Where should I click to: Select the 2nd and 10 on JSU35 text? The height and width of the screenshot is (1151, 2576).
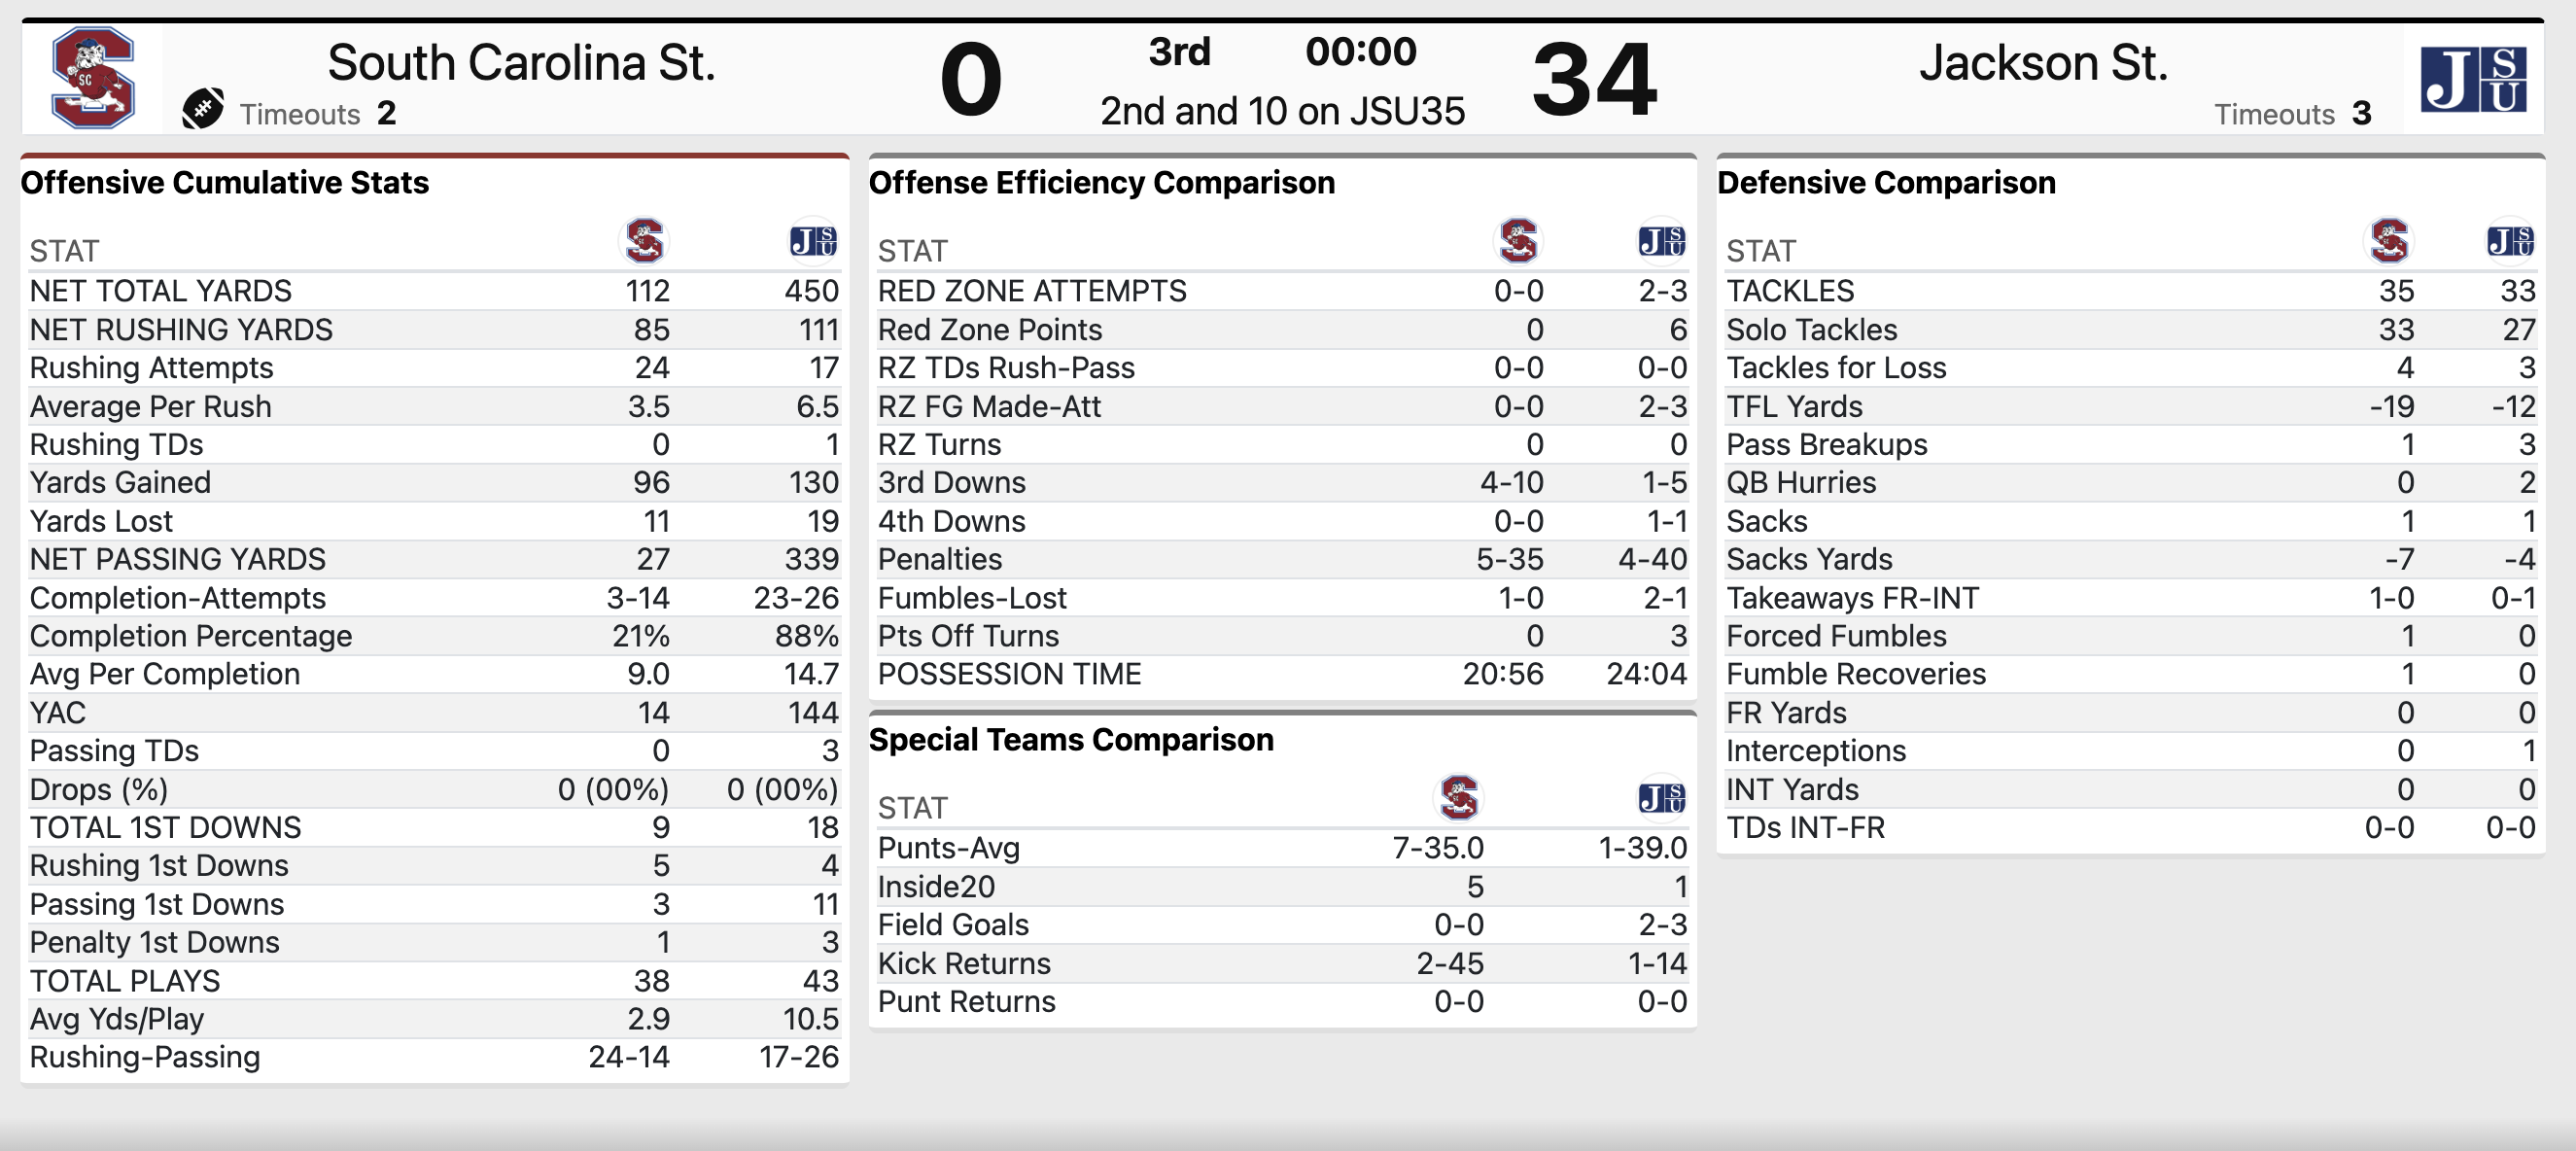point(1284,111)
